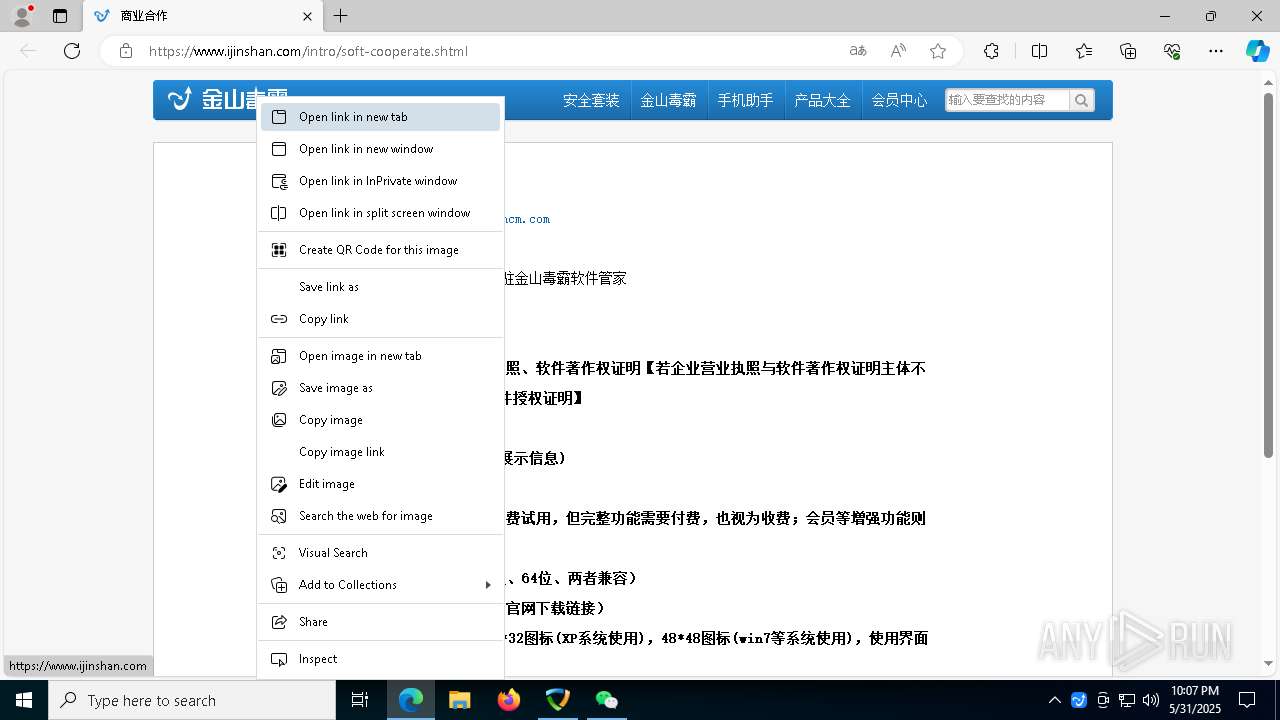Open Task View on taskbar
This screenshot has width=1280, height=720.
(360, 700)
